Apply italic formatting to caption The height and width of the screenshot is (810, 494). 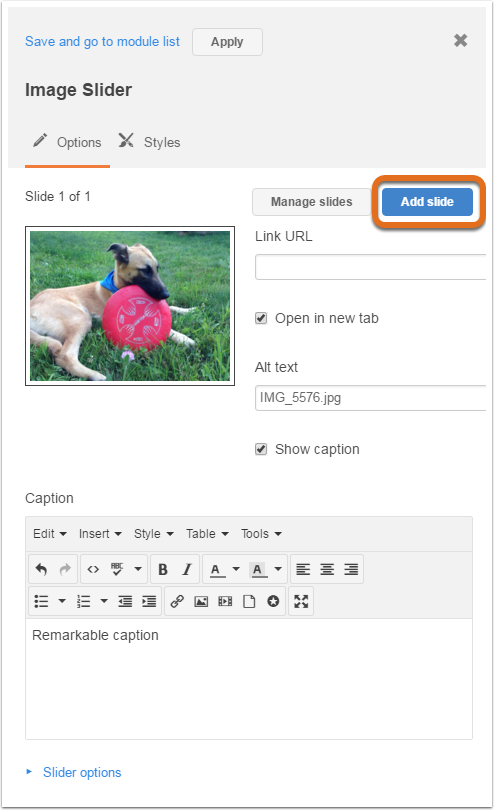click(187, 569)
